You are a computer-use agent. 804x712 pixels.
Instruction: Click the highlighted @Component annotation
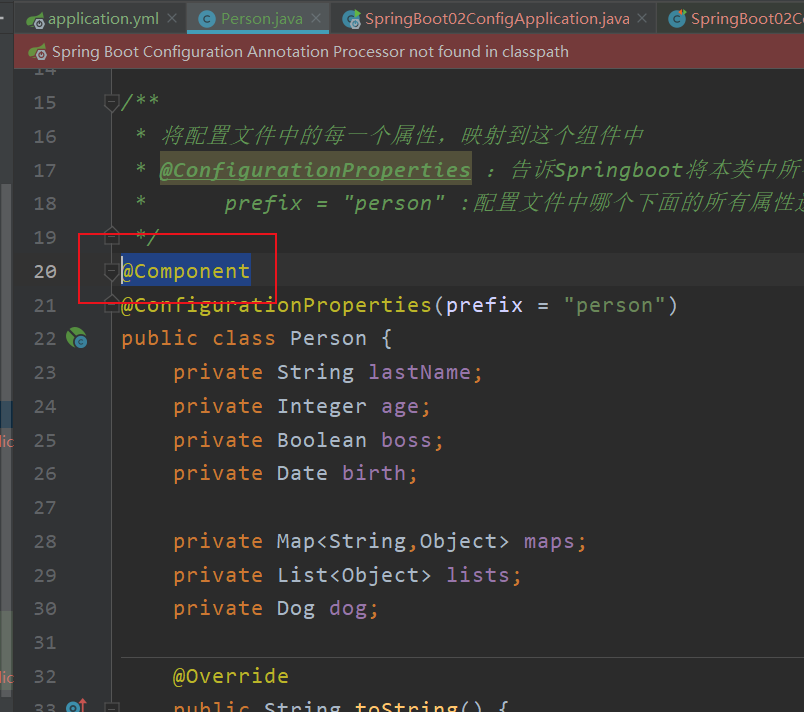point(186,271)
